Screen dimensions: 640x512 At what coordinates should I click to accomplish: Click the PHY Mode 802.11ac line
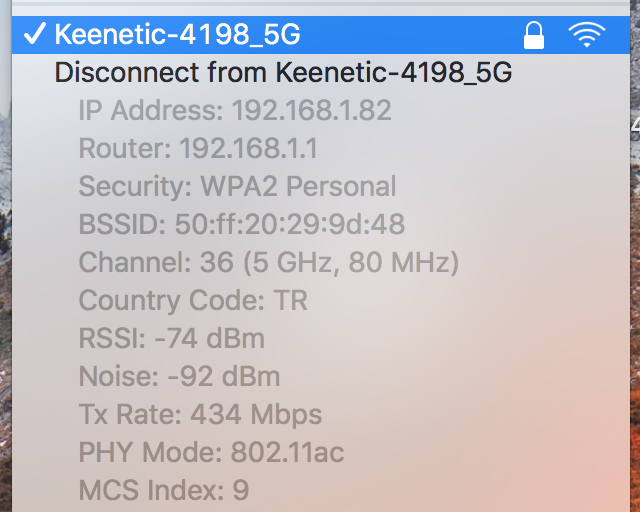[211, 452]
